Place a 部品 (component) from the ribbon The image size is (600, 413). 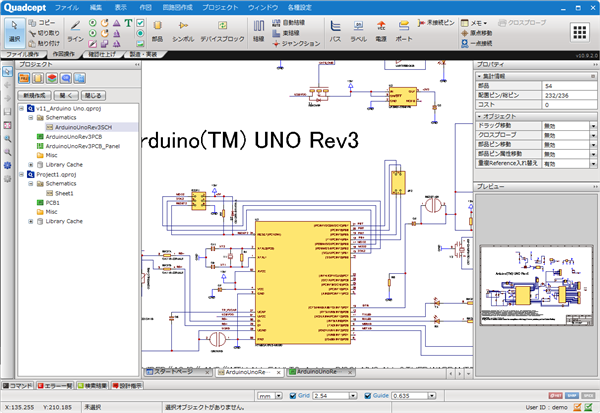(x=157, y=31)
